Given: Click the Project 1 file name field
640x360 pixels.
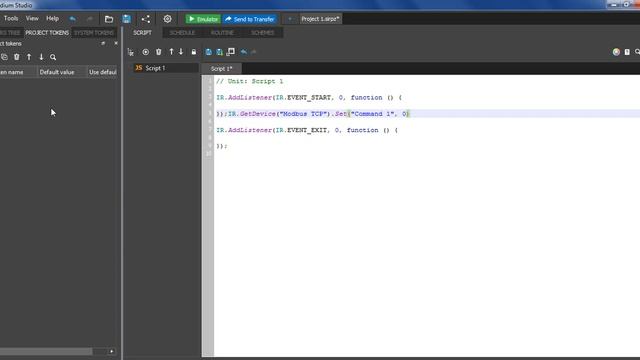Looking at the screenshot, I should tap(320, 19).
